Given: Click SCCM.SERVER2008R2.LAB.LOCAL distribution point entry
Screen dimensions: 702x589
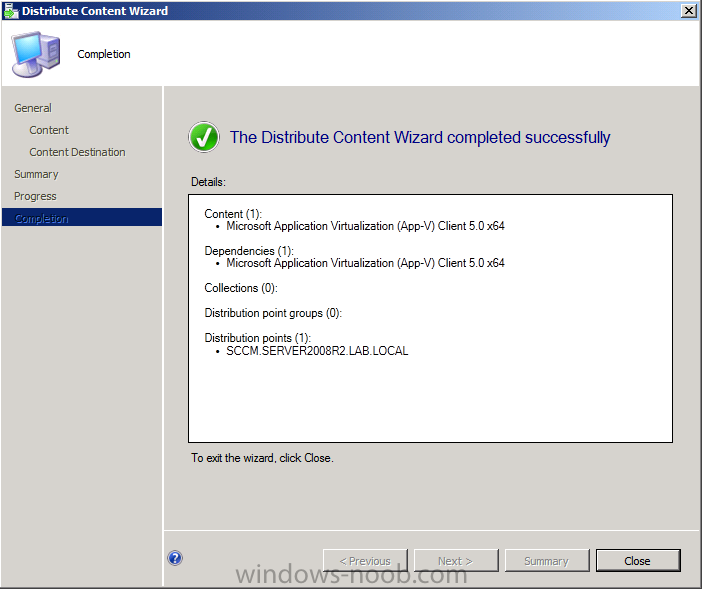Looking at the screenshot, I should click(317, 351).
